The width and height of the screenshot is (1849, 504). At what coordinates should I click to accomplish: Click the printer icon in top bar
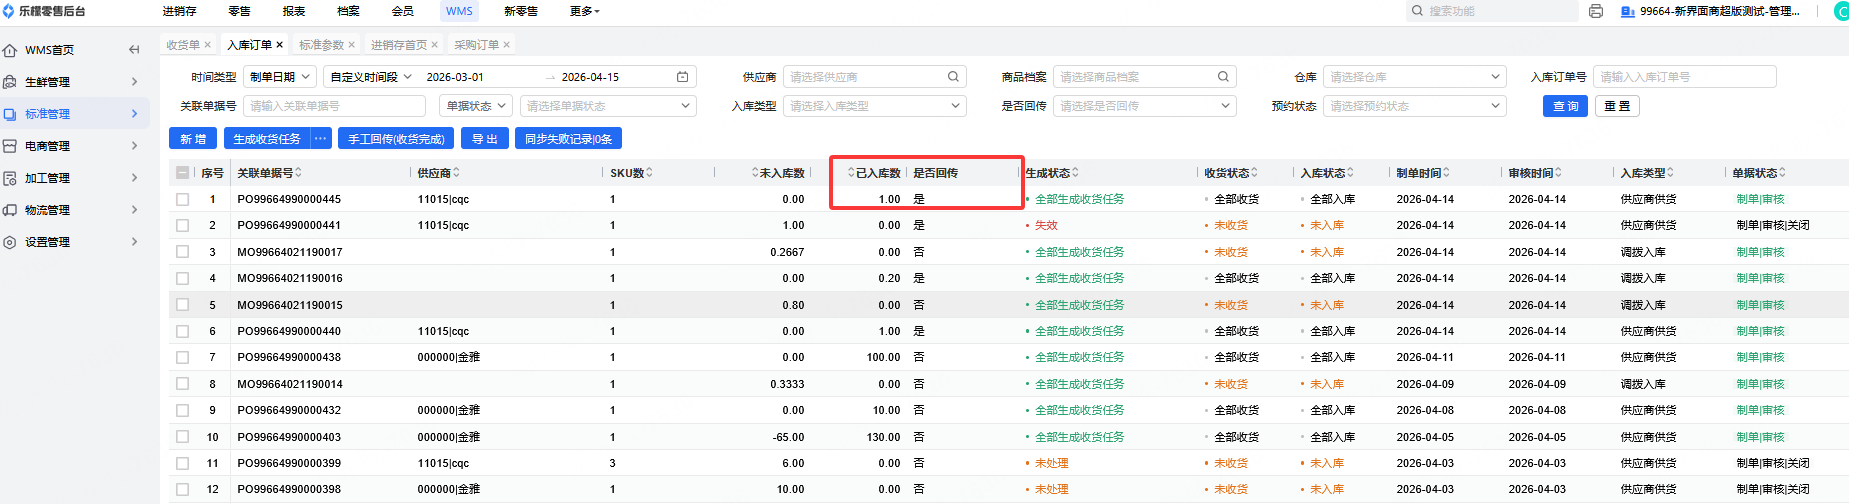tap(1596, 11)
